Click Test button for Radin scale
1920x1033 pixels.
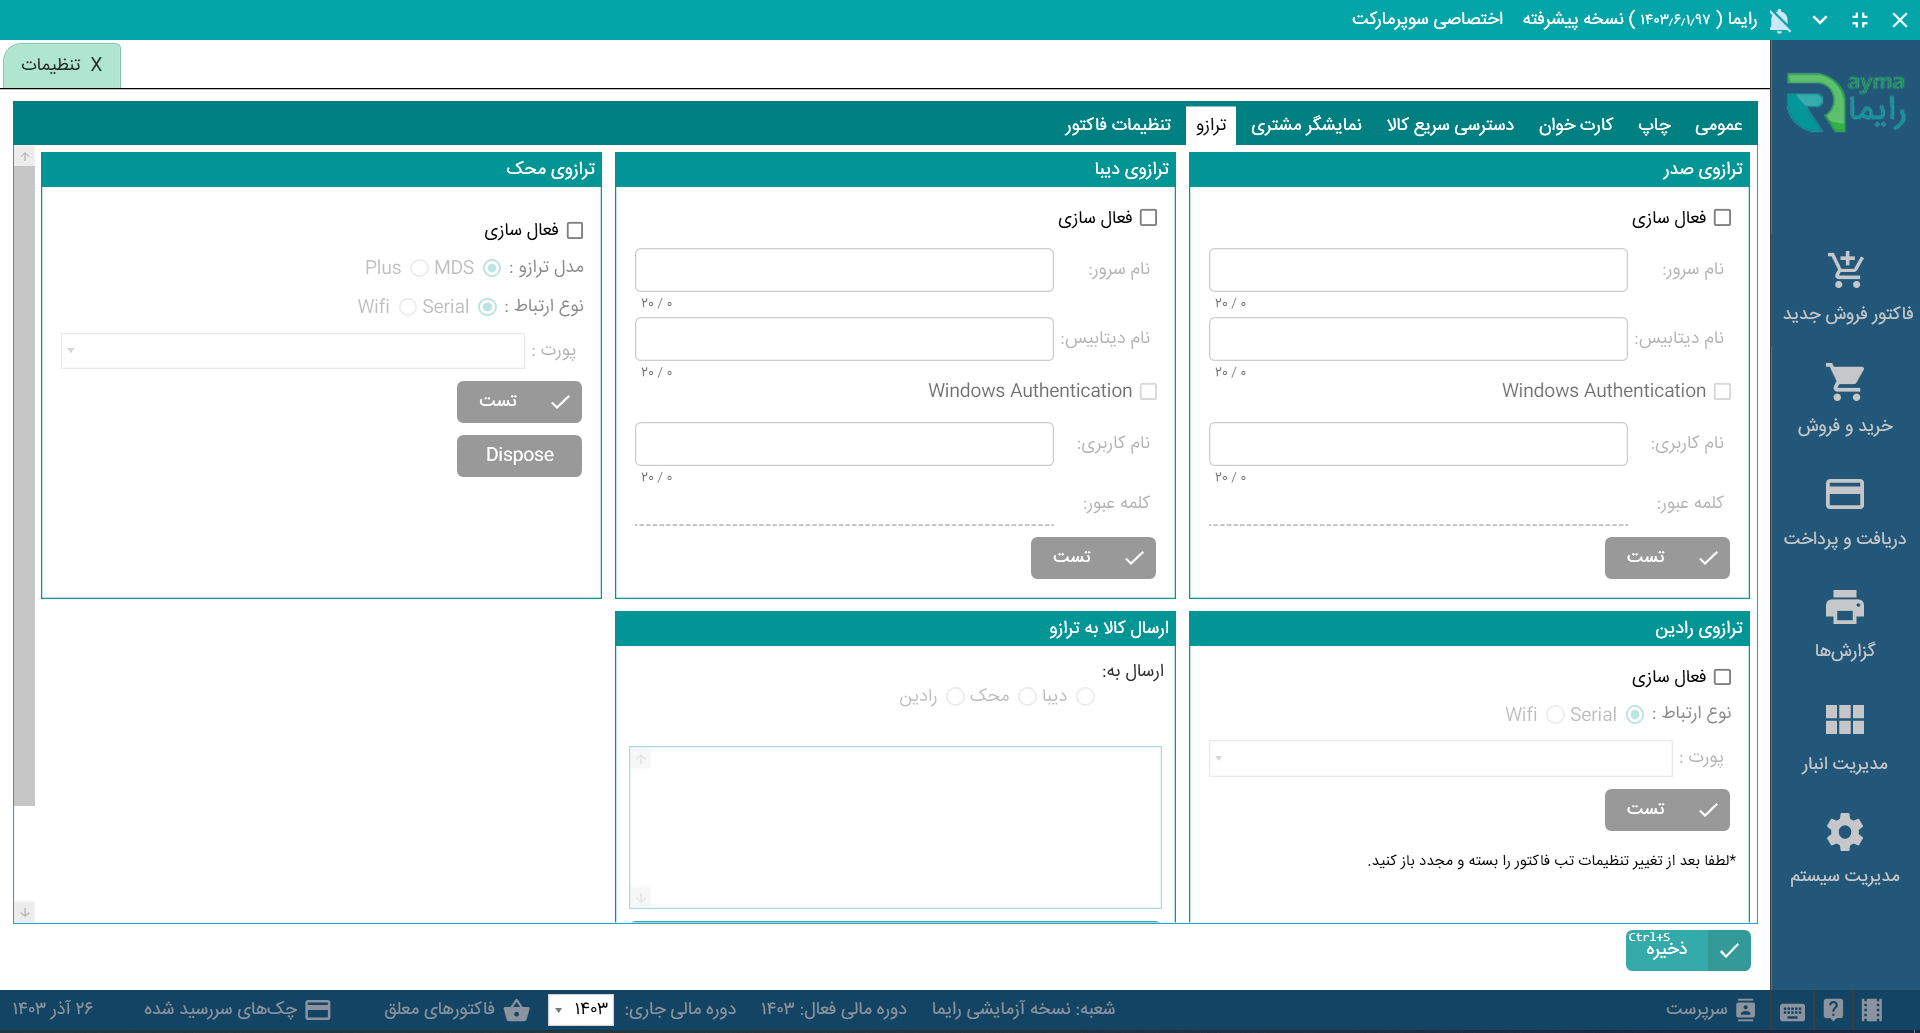pos(1667,810)
